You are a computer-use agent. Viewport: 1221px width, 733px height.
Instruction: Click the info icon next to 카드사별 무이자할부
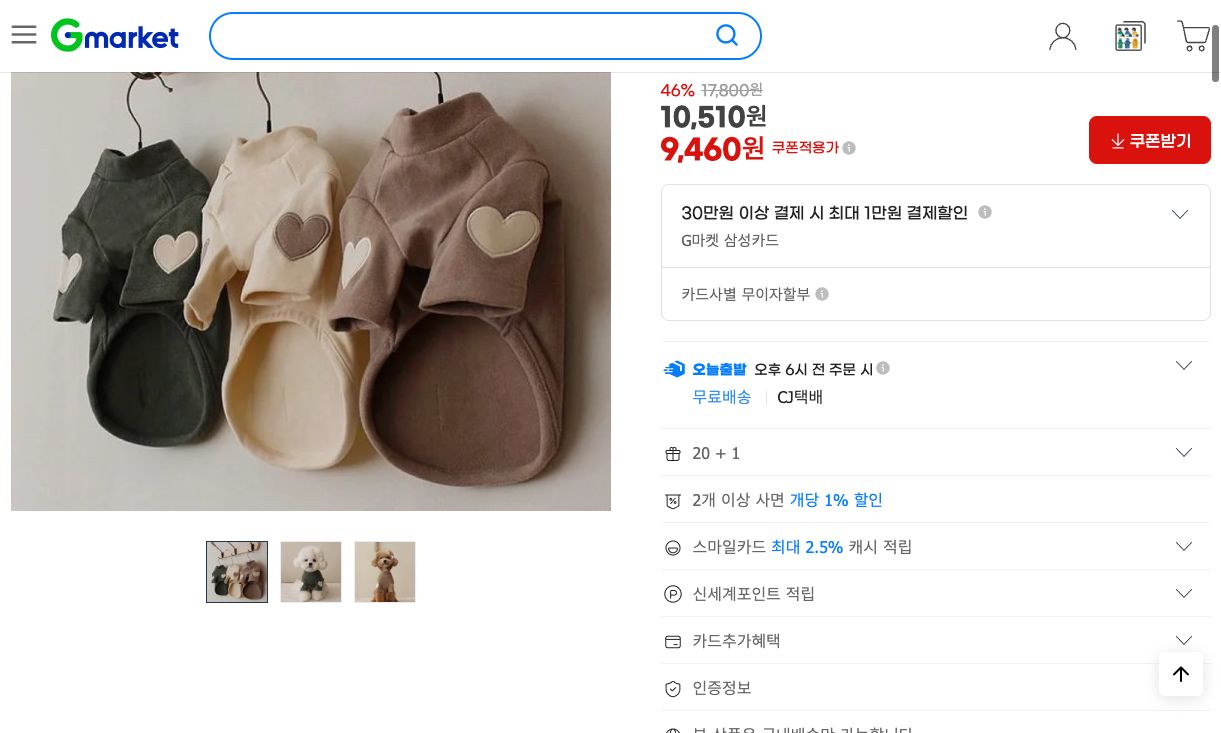[x=822, y=293]
